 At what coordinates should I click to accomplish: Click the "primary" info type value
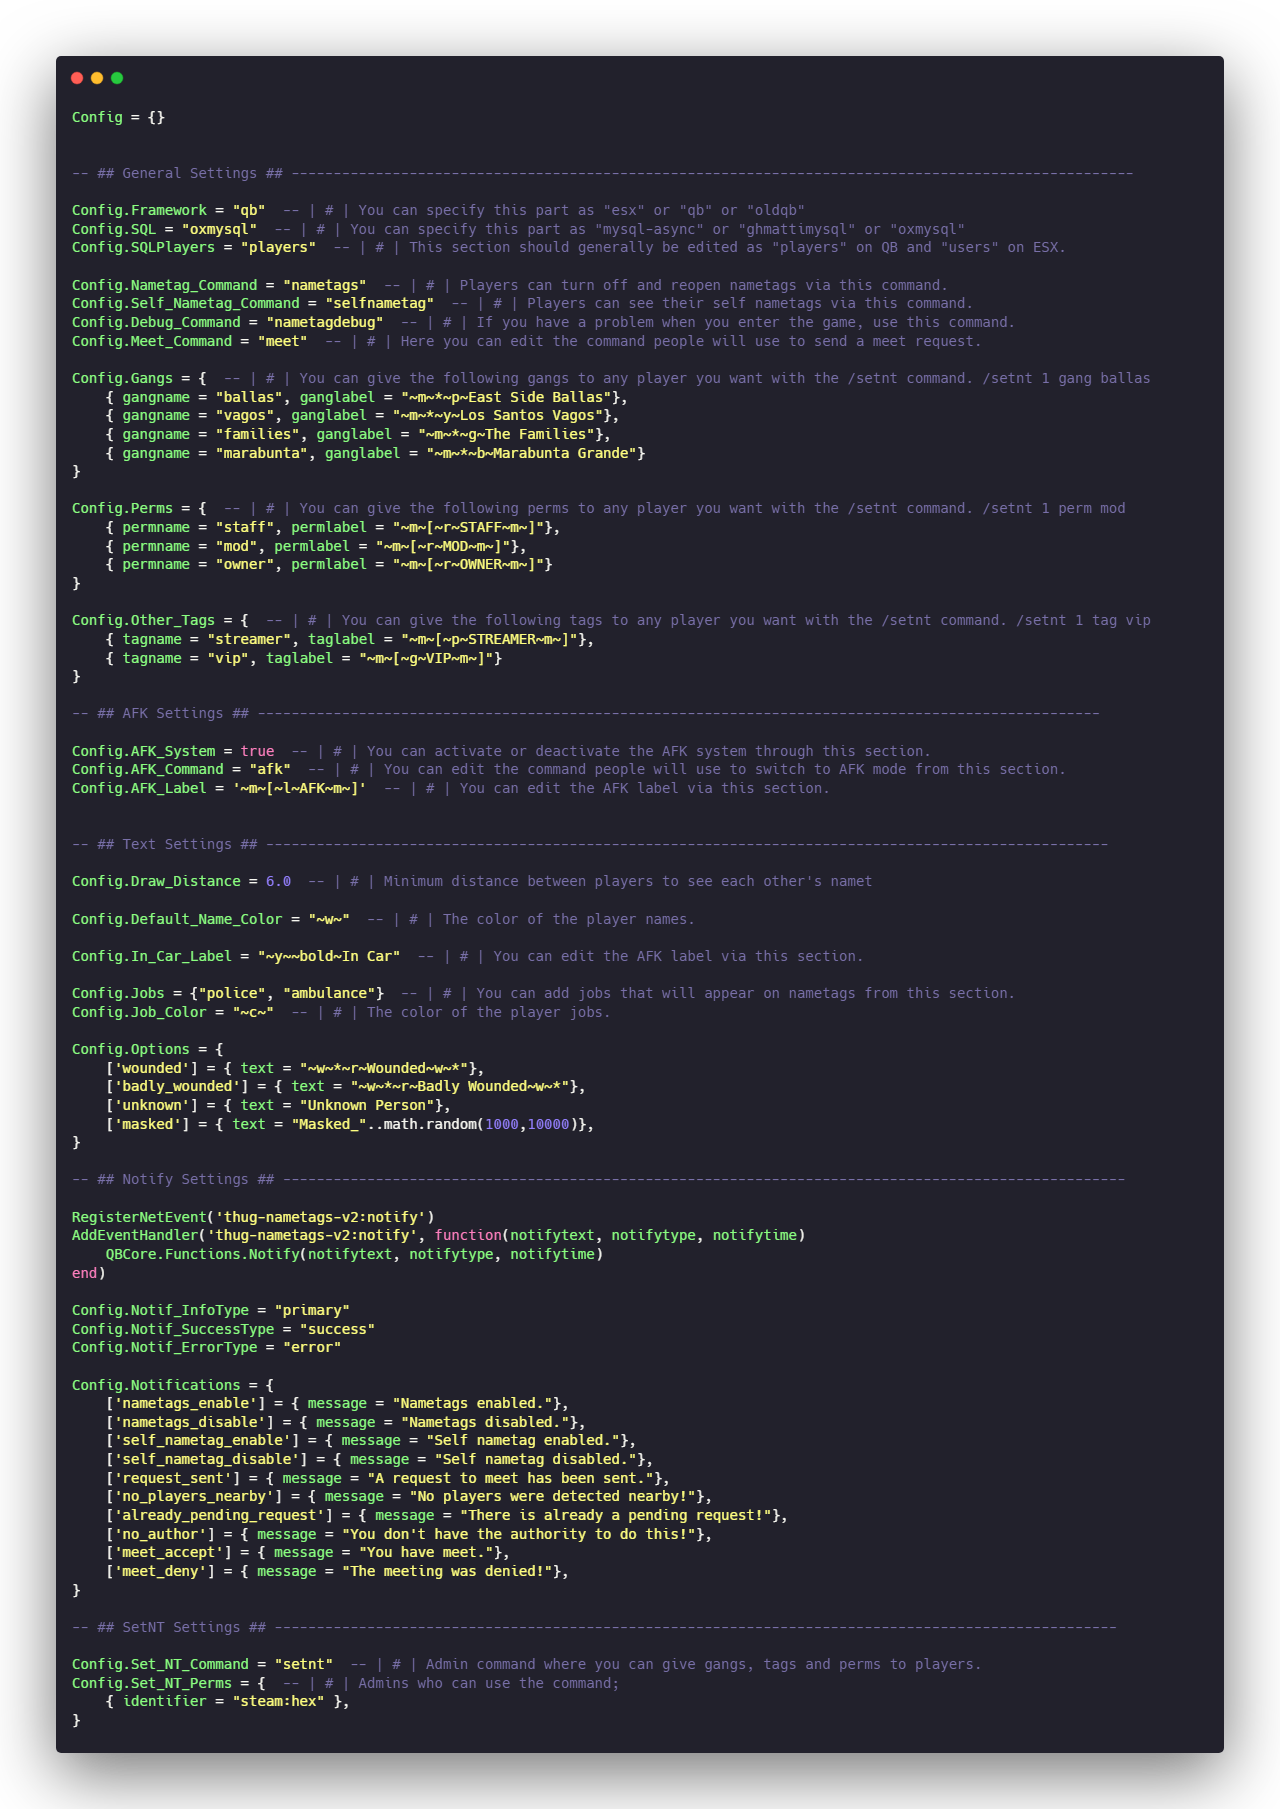pos(312,1310)
